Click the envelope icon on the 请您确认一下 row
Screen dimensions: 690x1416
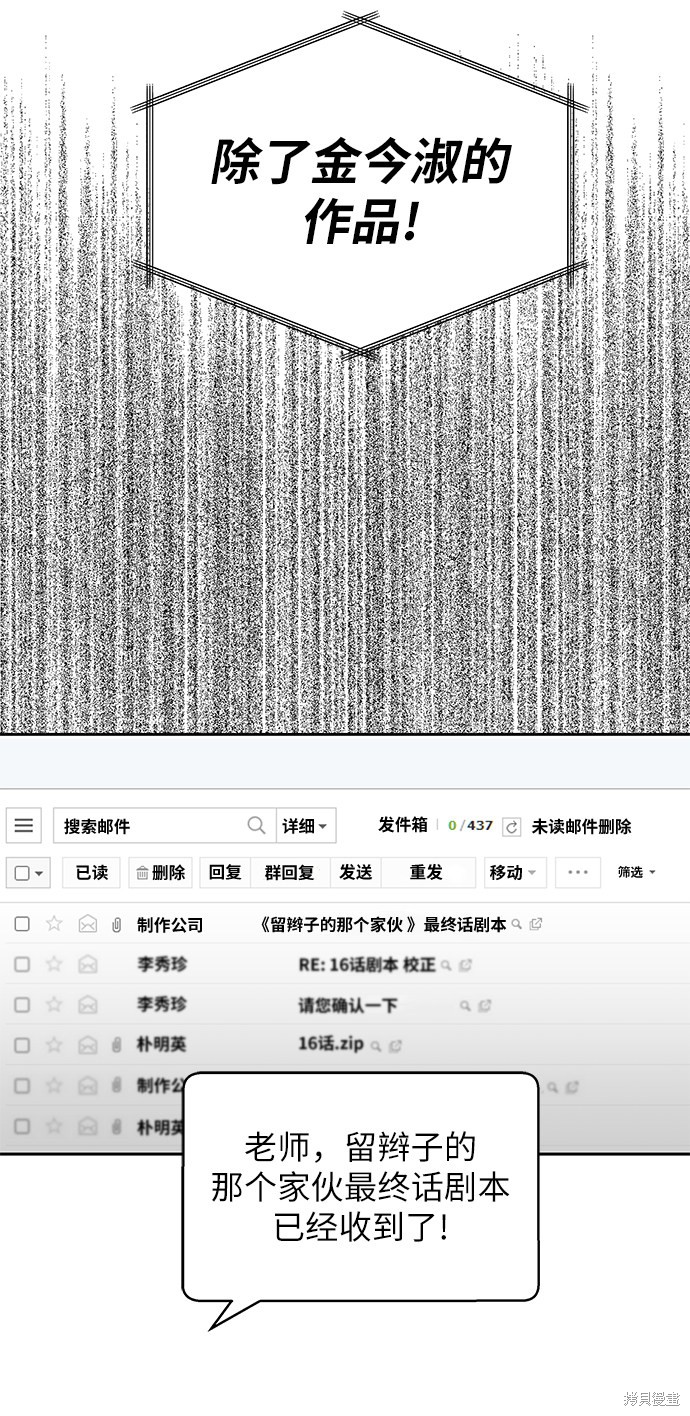coord(88,1005)
